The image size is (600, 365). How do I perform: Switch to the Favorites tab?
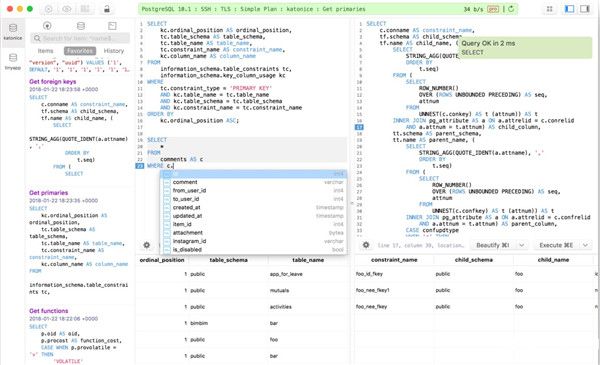coord(80,51)
